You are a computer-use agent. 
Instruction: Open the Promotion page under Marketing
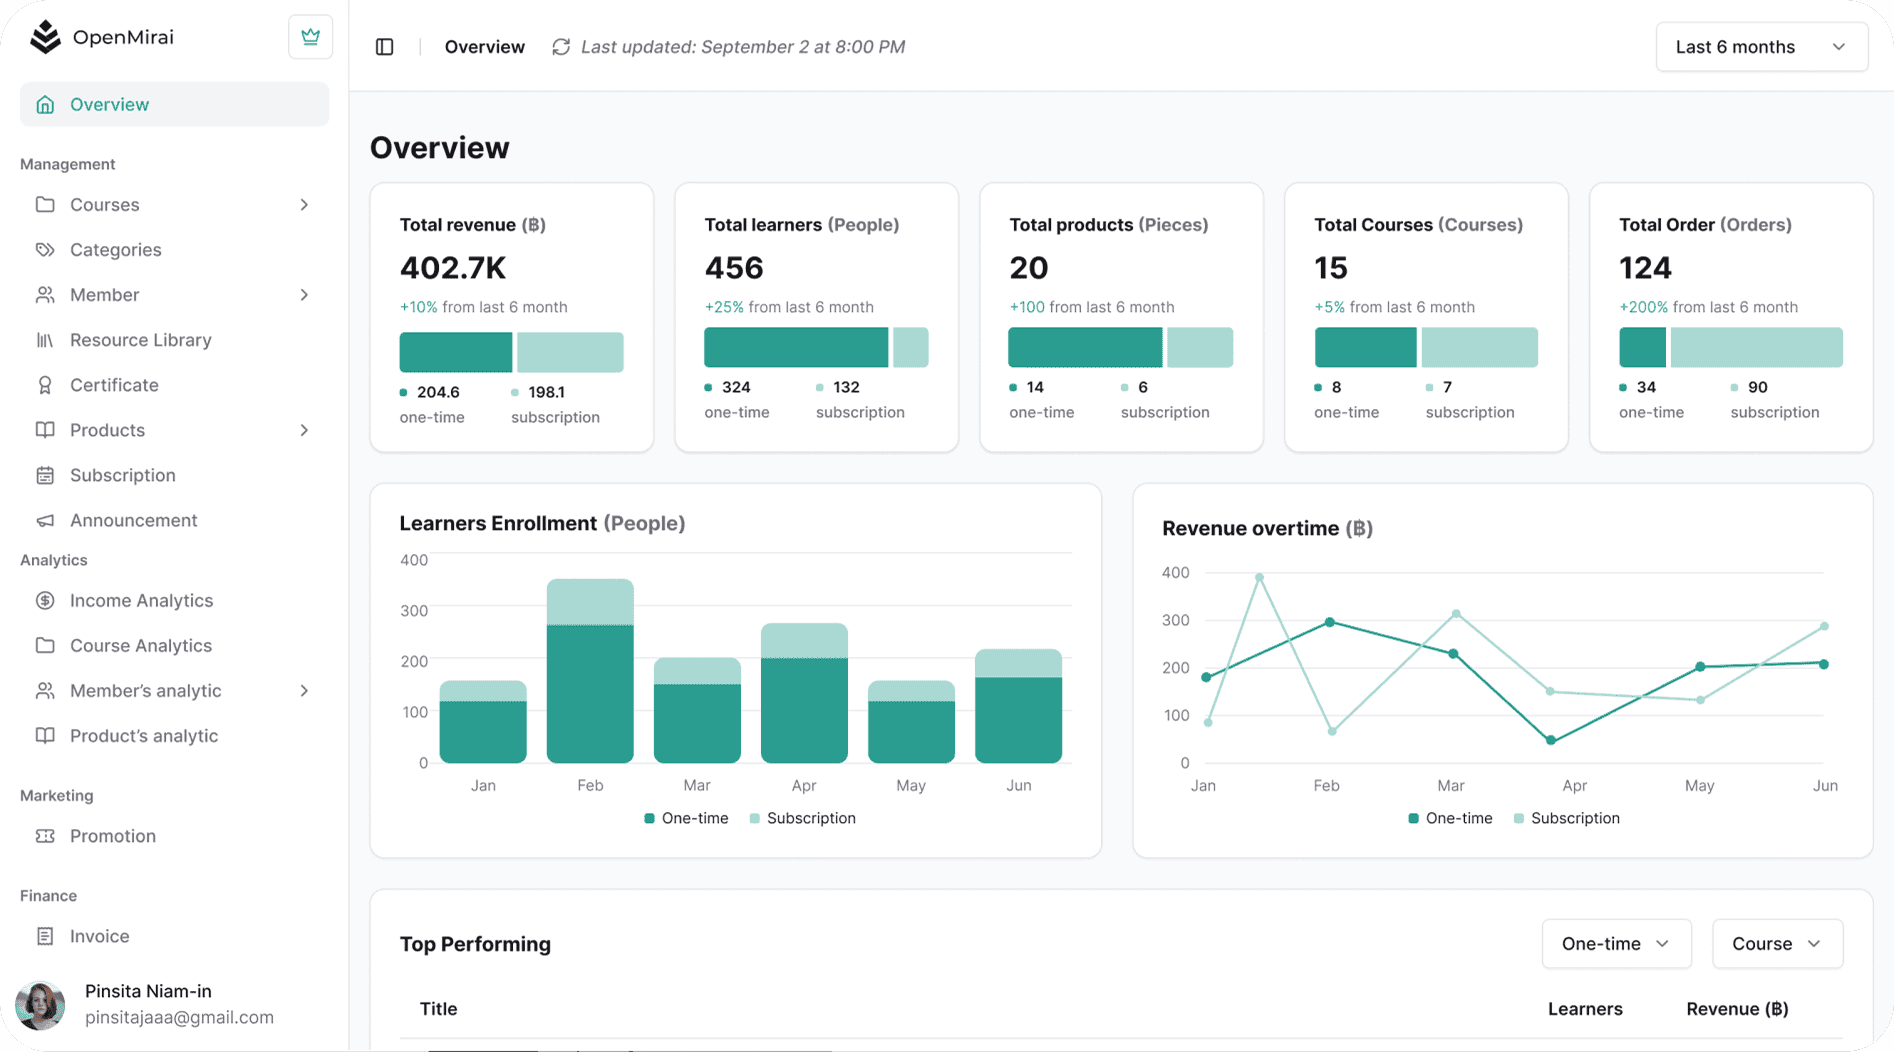[x=112, y=836]
